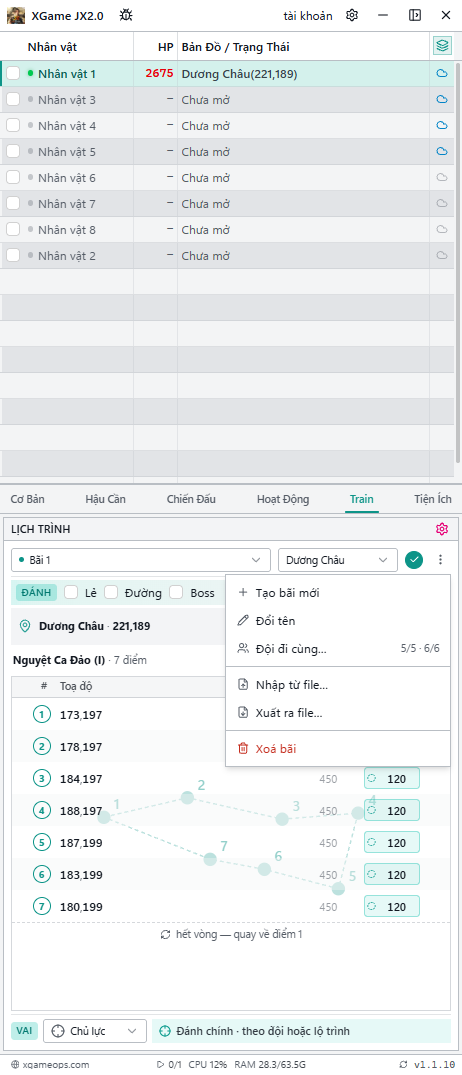This screenshot has width=462, height=1075.
Task: Open settings gear in title bar
Action: [x=352, y=15]
